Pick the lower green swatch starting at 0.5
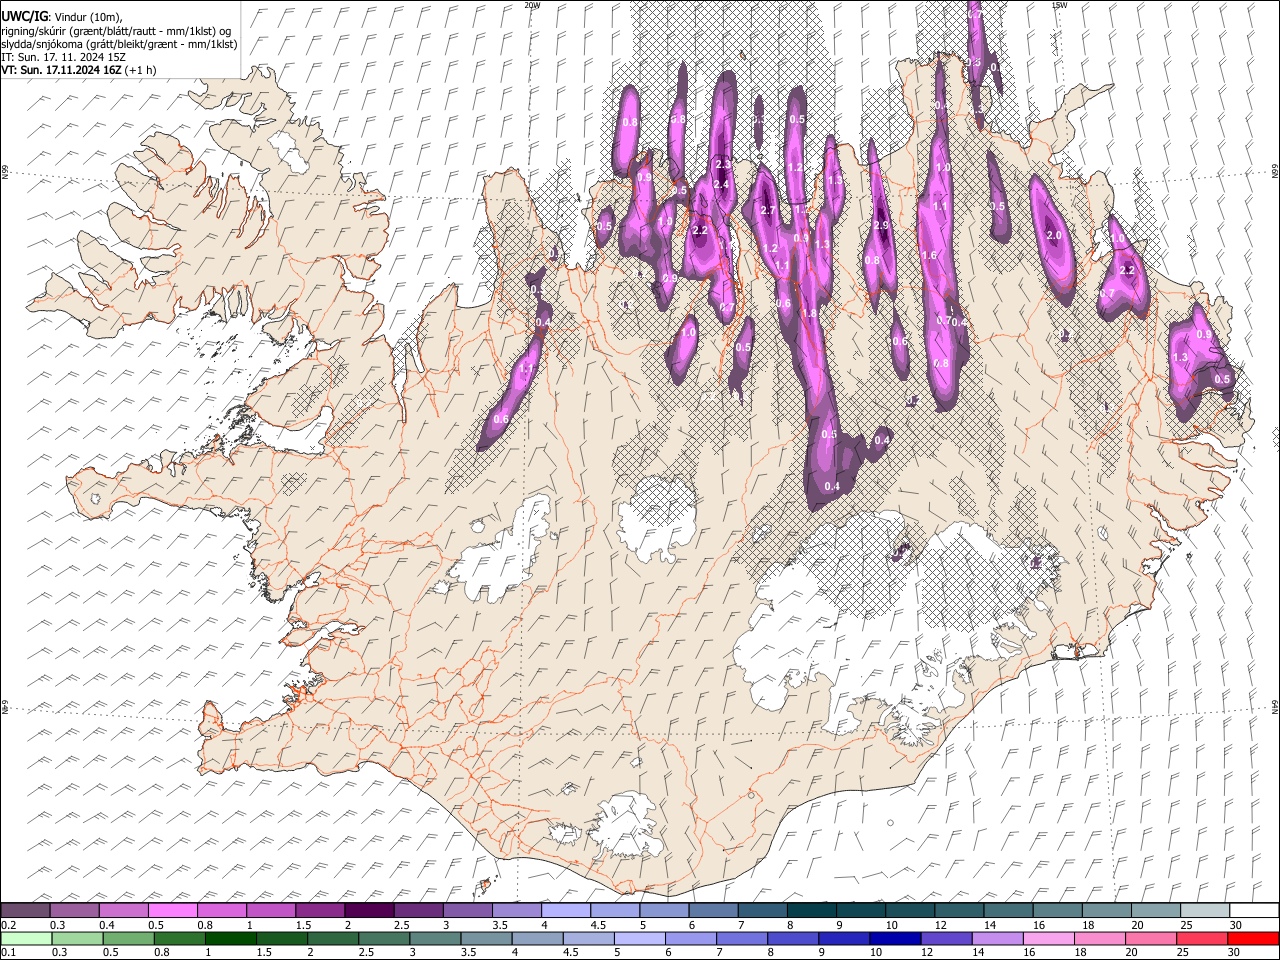 (x=128, y=938)
